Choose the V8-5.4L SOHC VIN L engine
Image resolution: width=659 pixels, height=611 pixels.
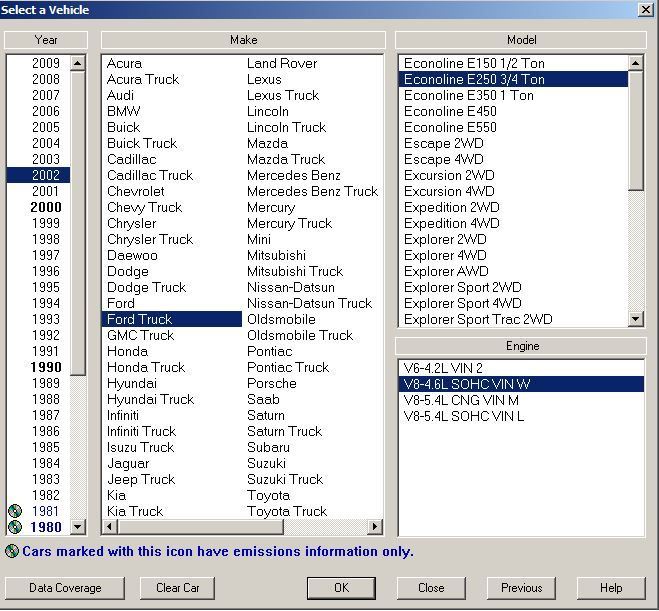coord(463,416)
